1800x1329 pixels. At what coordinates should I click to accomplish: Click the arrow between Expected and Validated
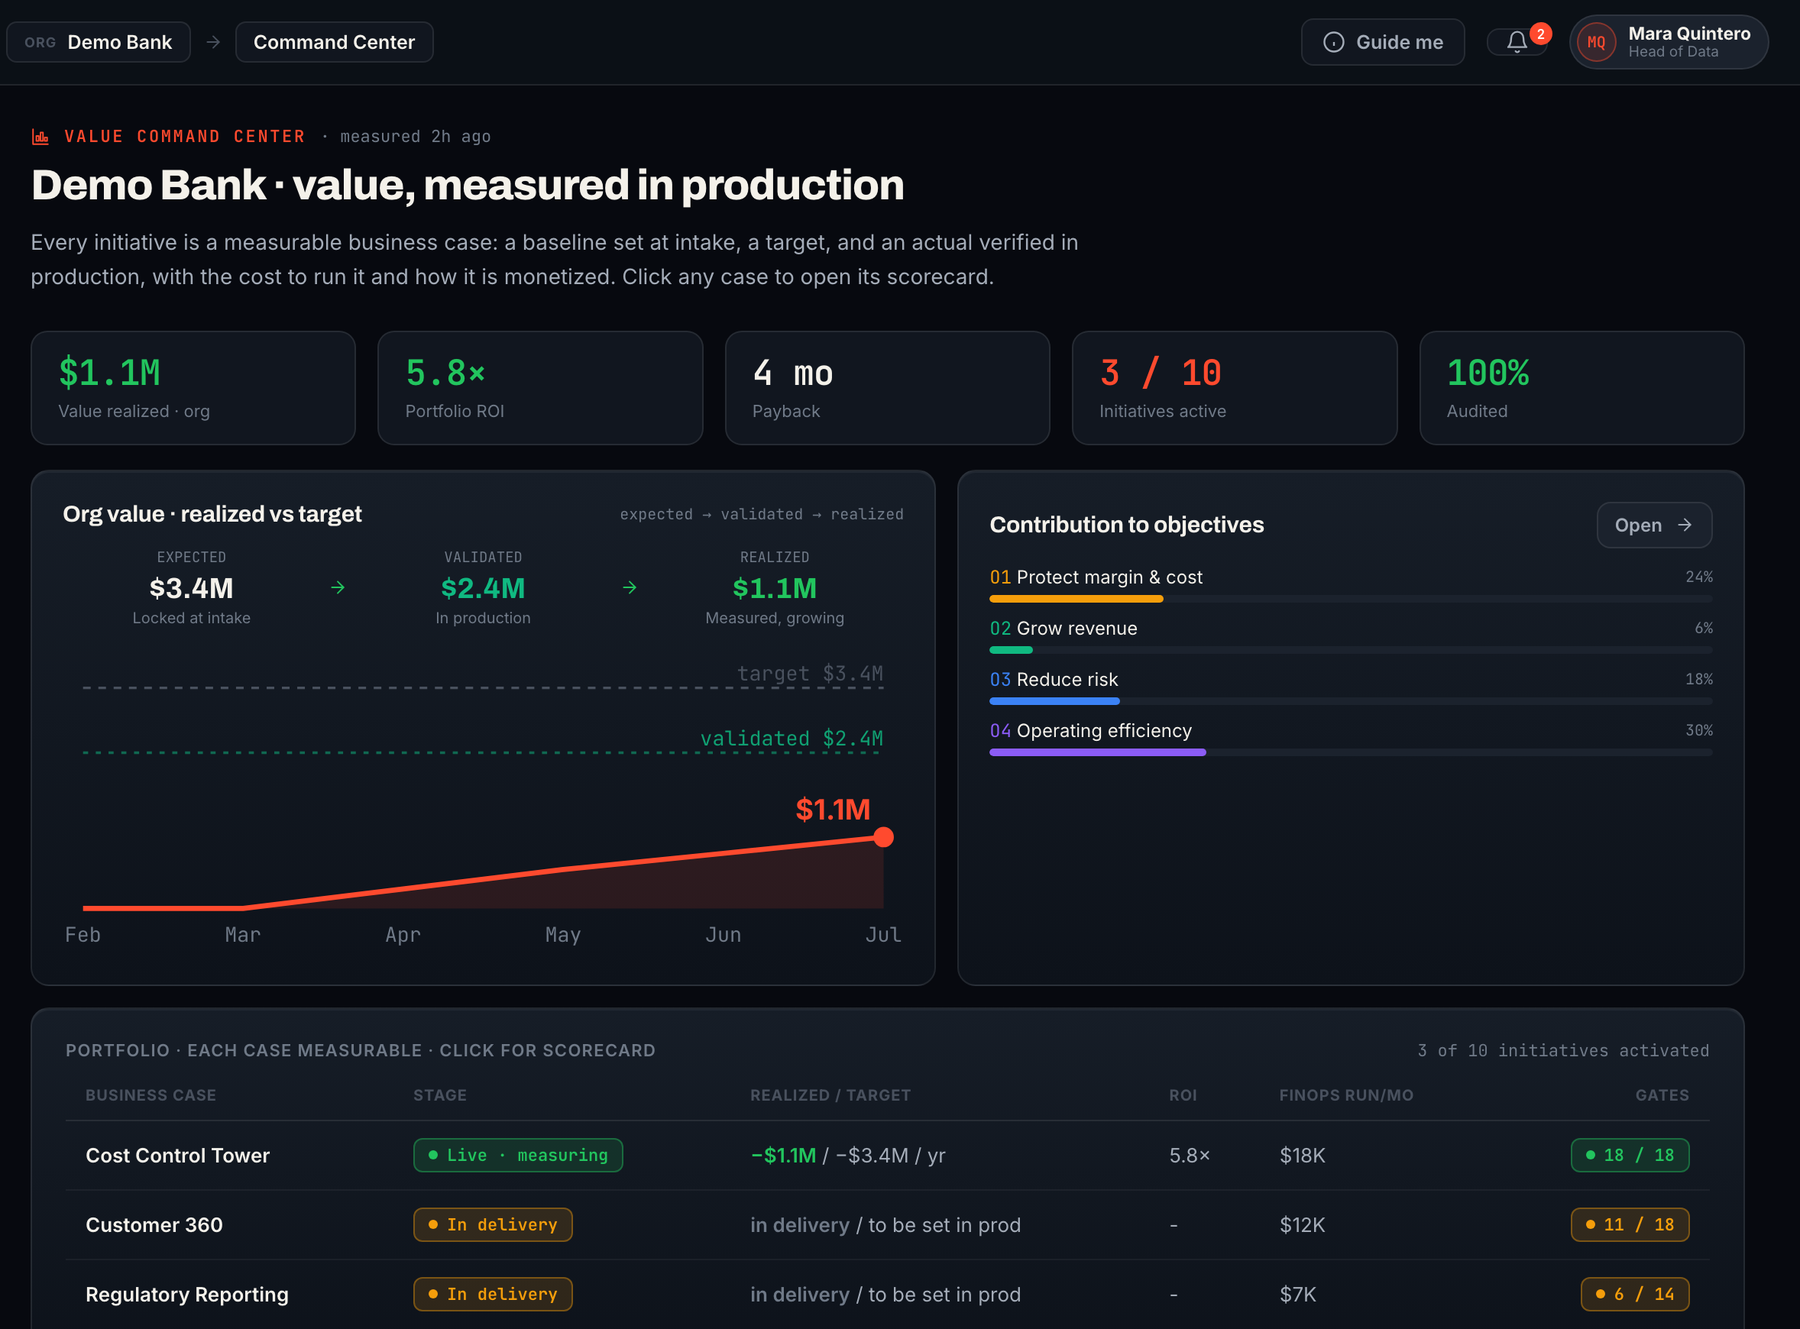pos(338,588)
